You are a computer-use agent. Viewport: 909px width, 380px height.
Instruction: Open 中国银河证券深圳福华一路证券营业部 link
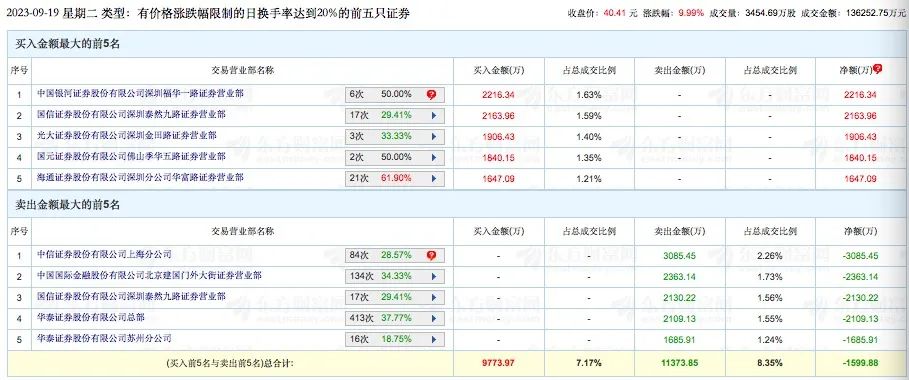coord(132,93)
